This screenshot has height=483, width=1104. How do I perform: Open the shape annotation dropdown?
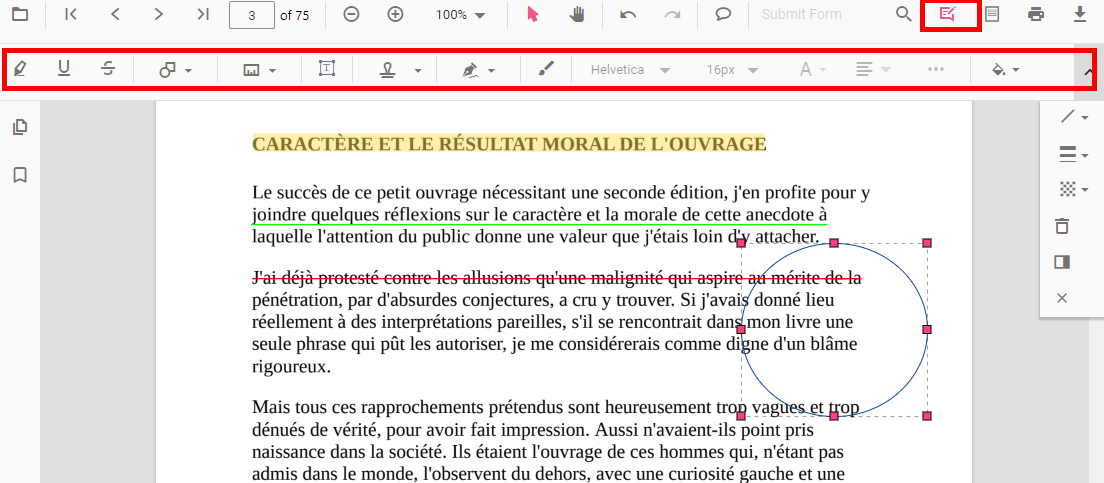[175, 70]
